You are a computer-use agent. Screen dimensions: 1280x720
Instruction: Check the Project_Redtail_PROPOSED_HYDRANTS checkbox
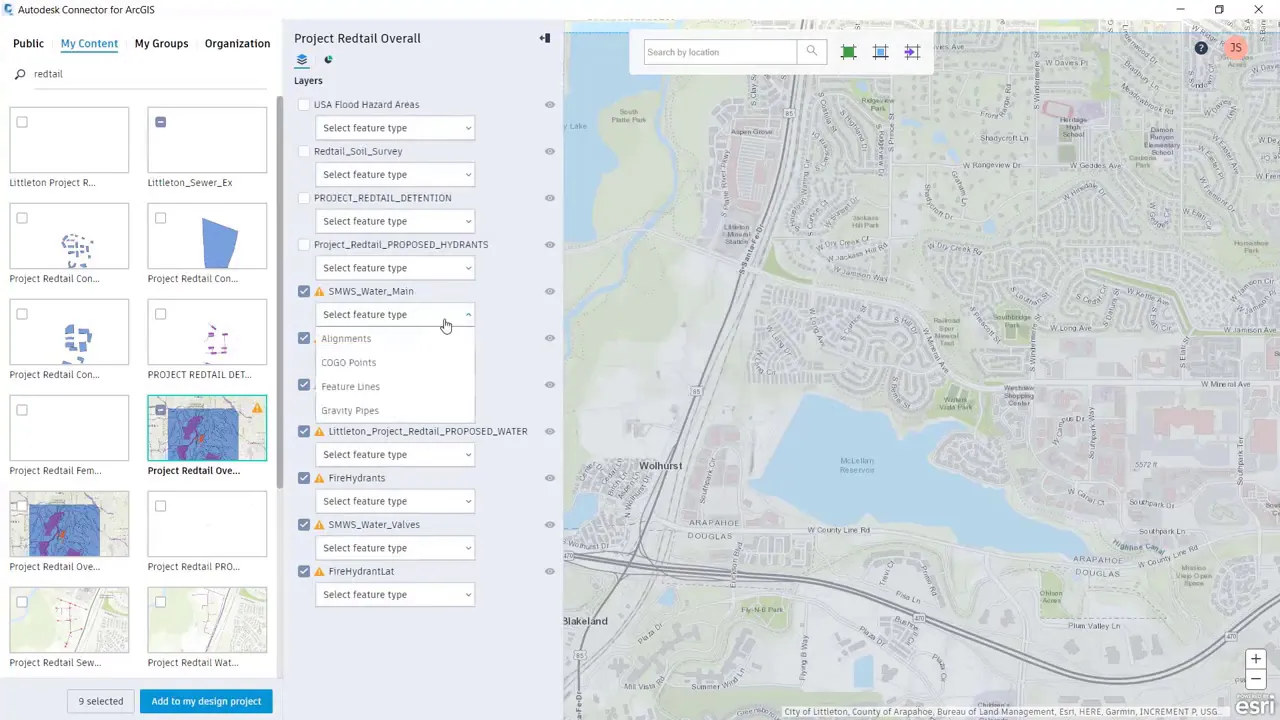[x=304, y=245]
